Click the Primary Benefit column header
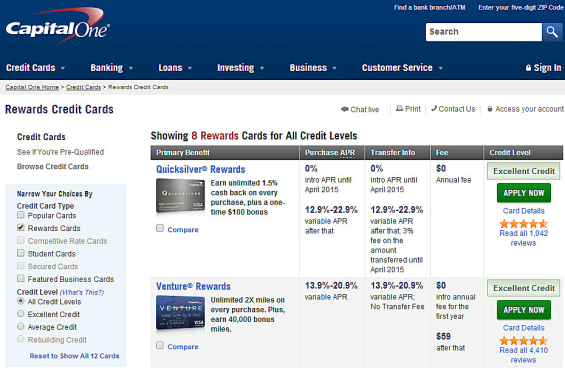 click(x=225, y=152)
